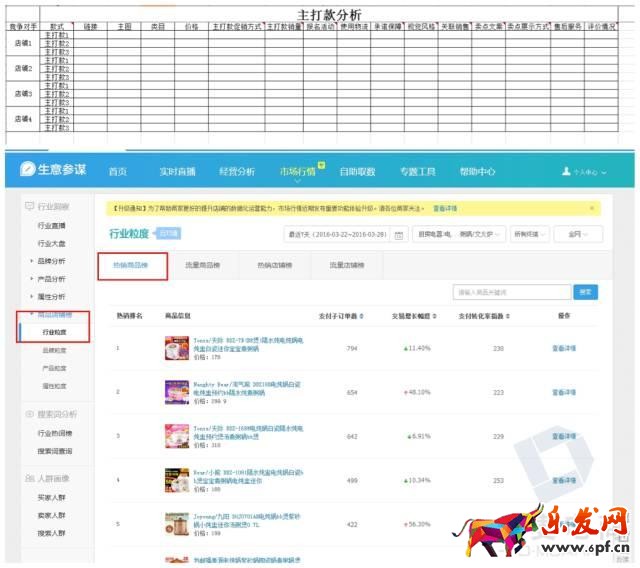This screenshot has width=640, height=568.
Task: Open the calendar icon beside the date range
Action: point(399,235)
